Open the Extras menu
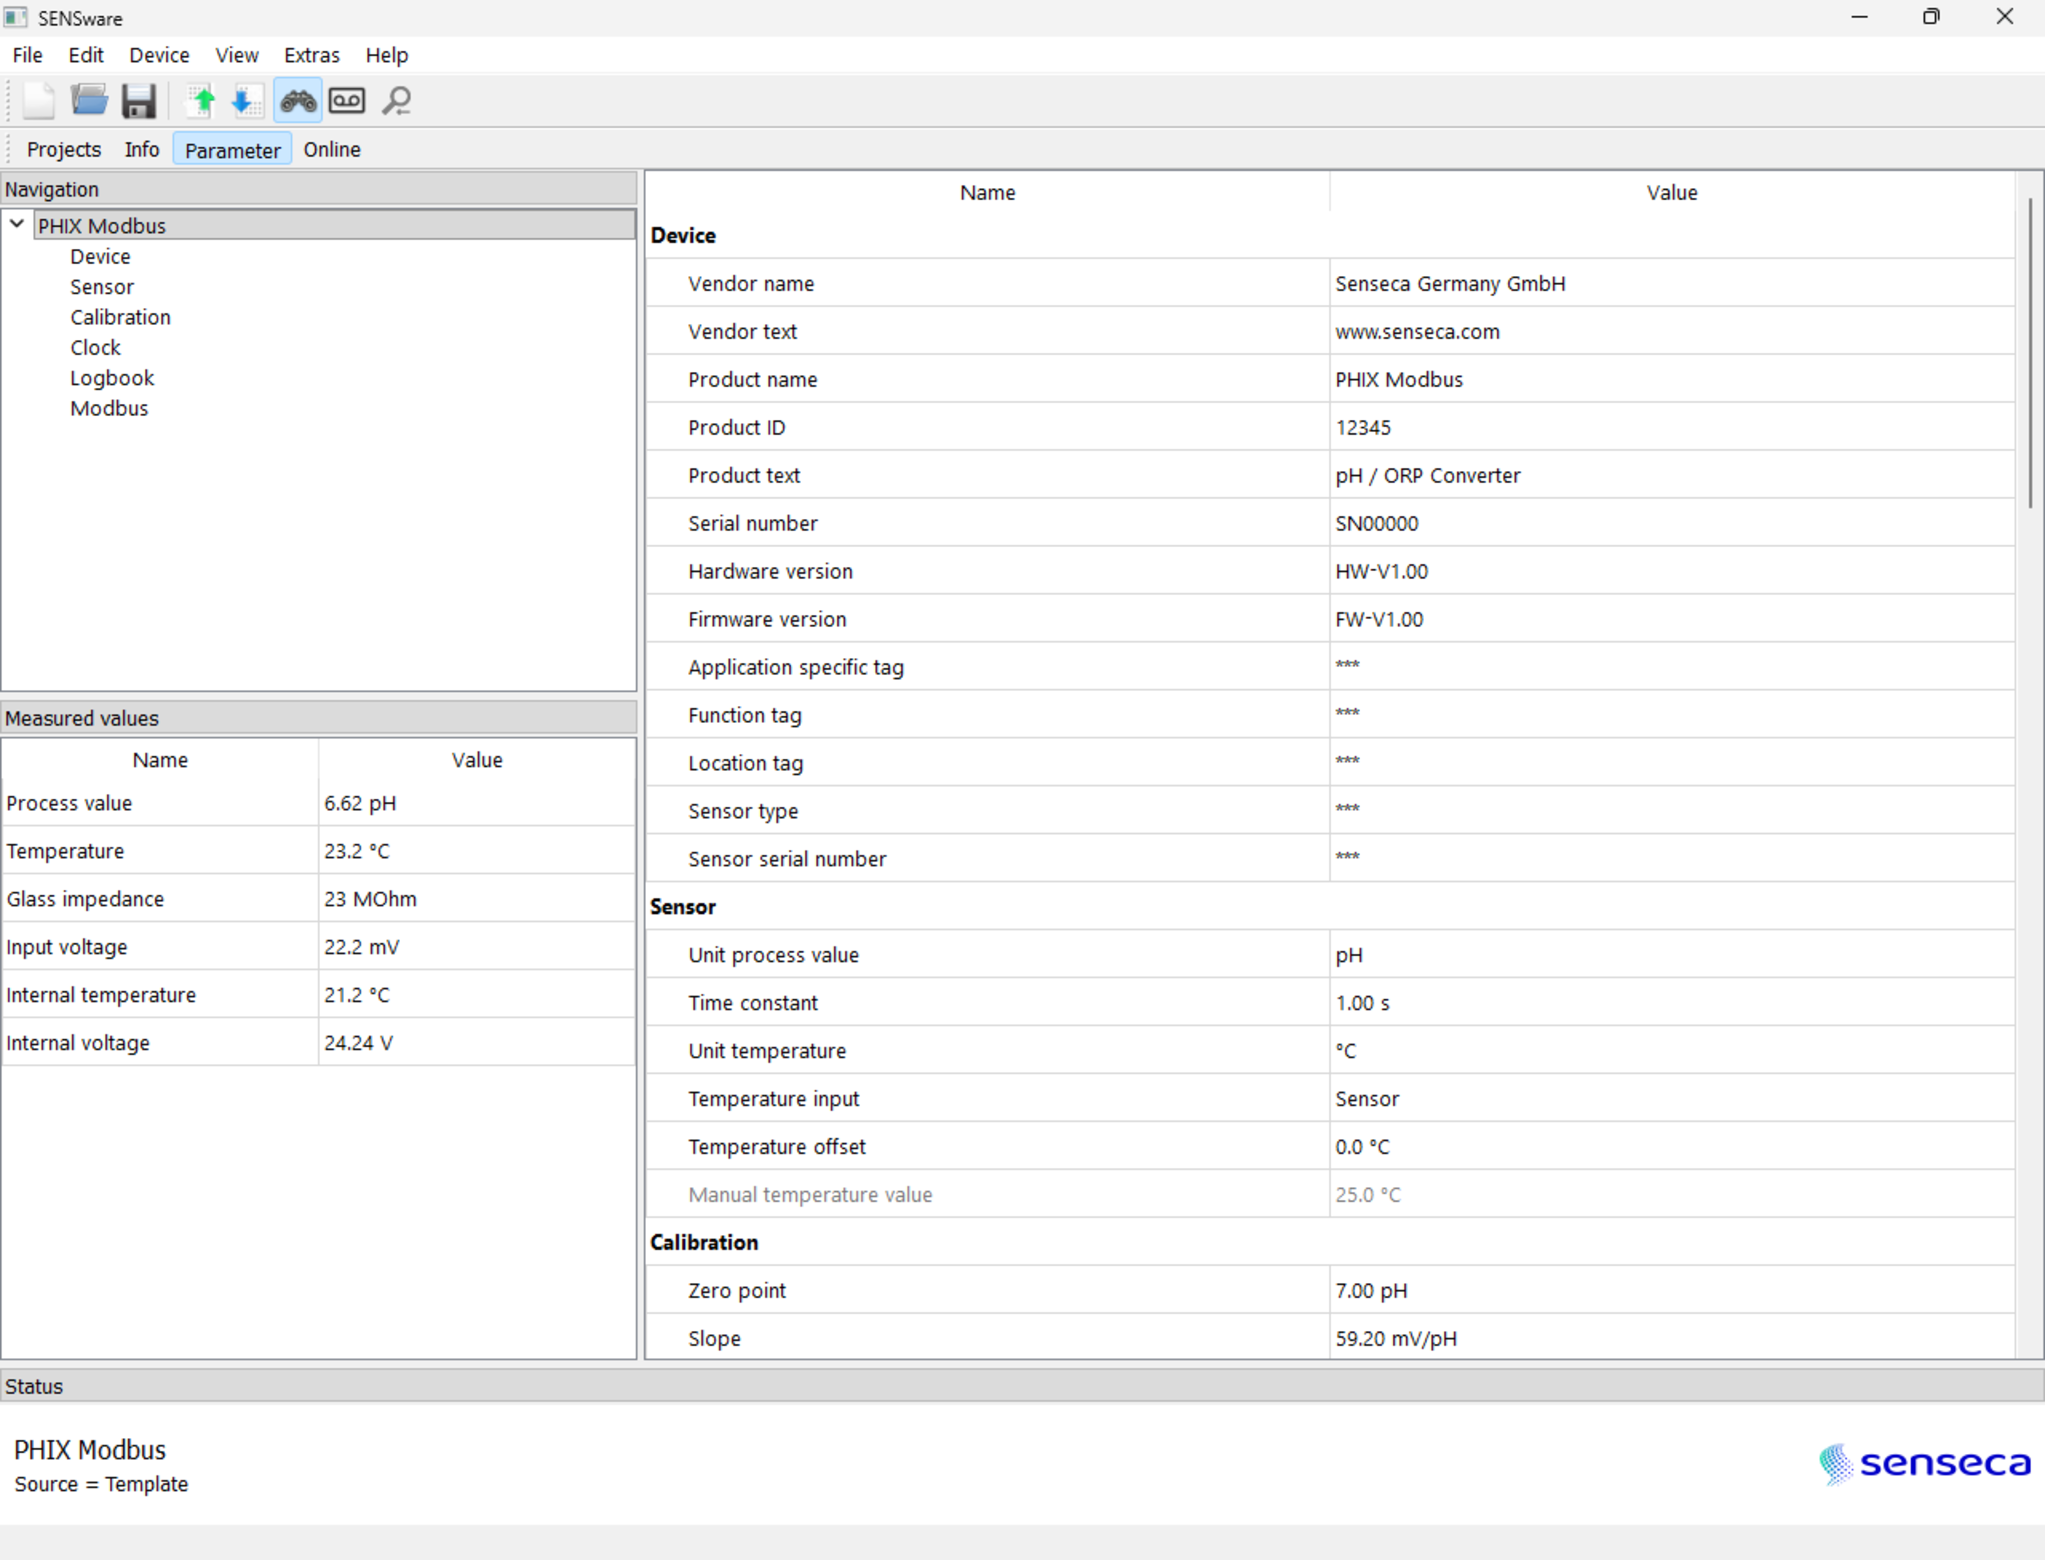 pos(311,55)
